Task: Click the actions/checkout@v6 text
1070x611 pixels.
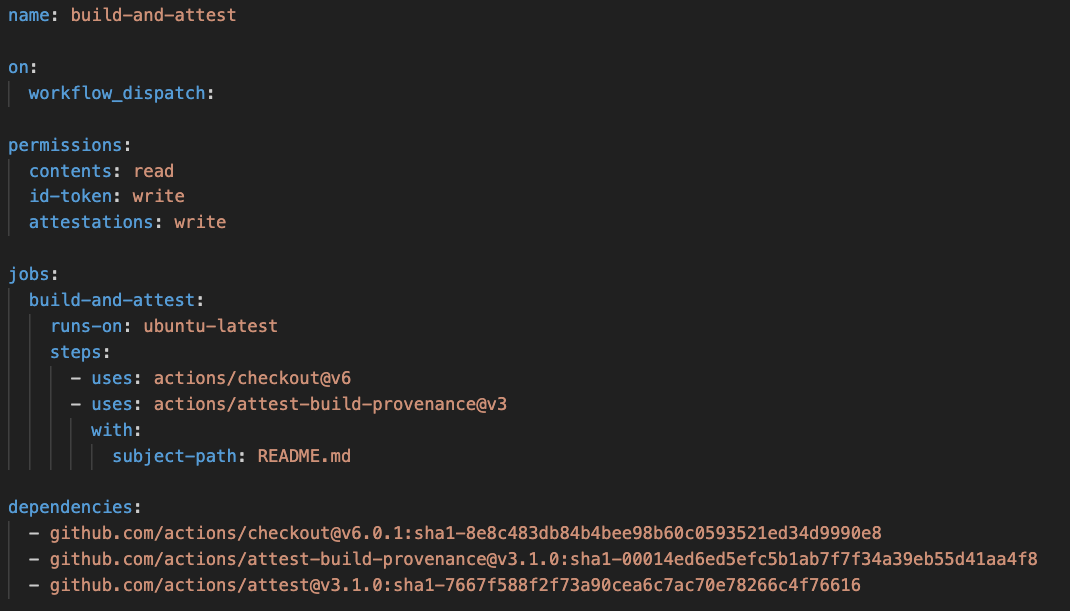Action: pos(252,378)
